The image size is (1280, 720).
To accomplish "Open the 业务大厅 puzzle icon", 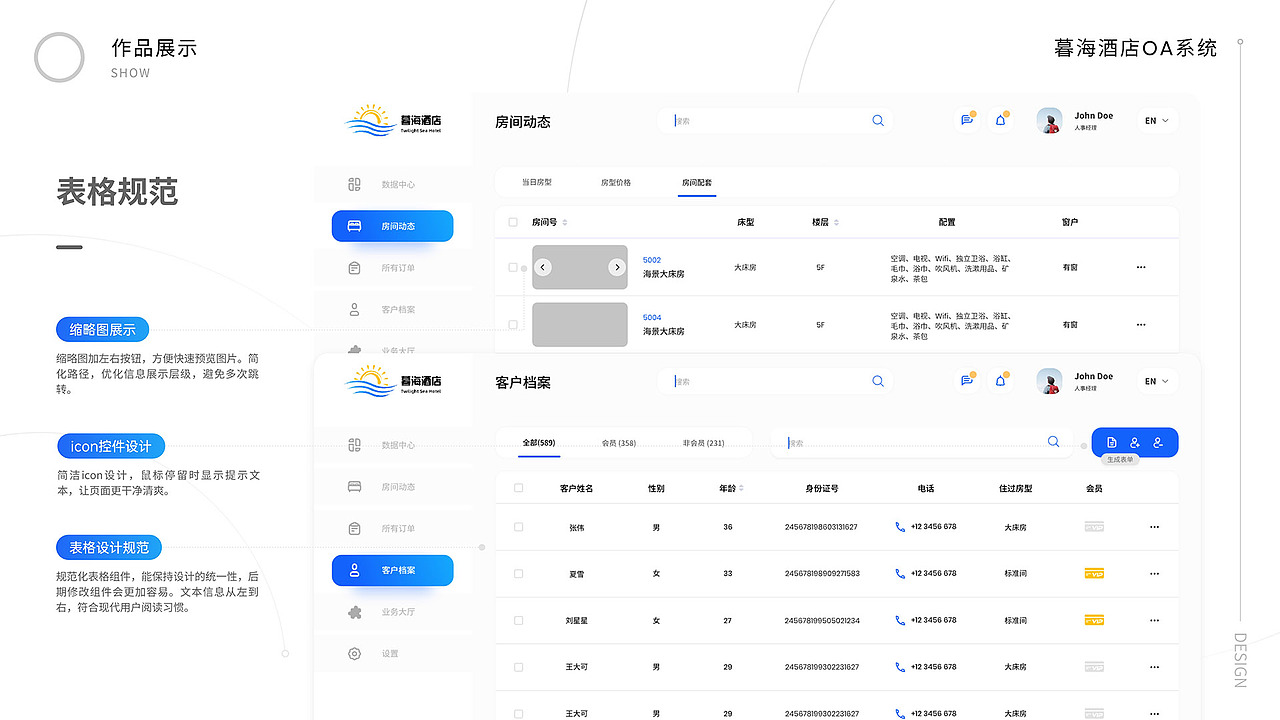I will point(354,611).
